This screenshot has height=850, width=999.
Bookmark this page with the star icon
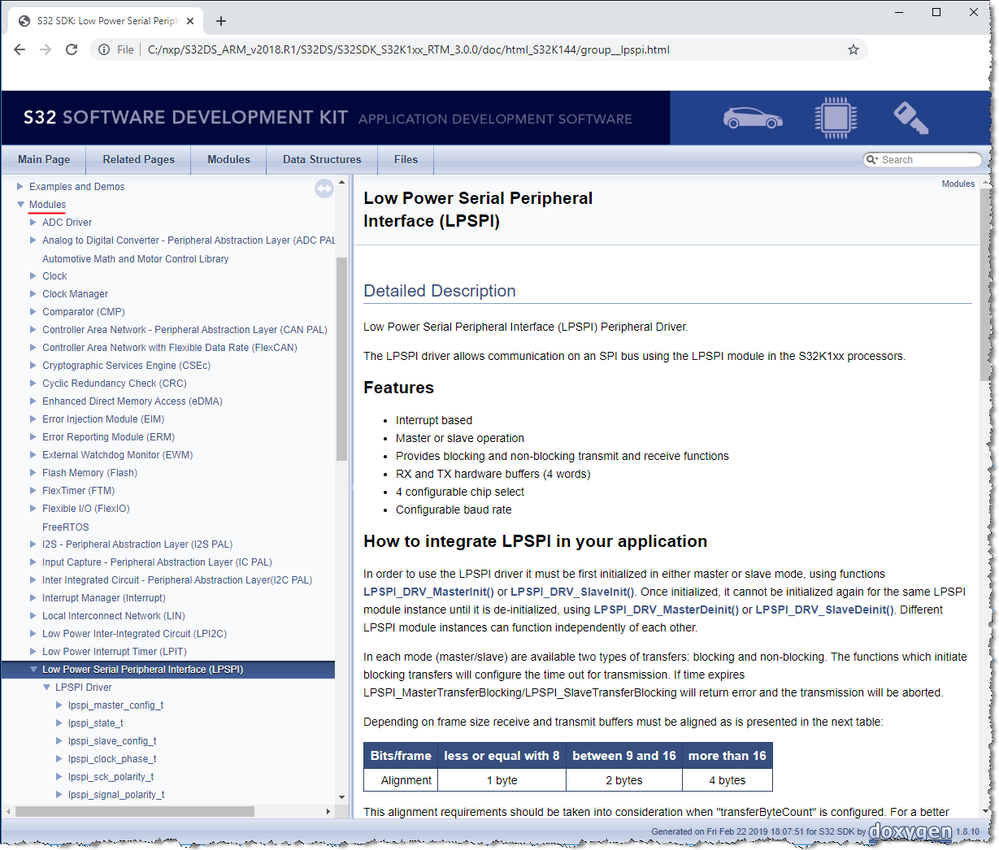[x=853, y=50]
